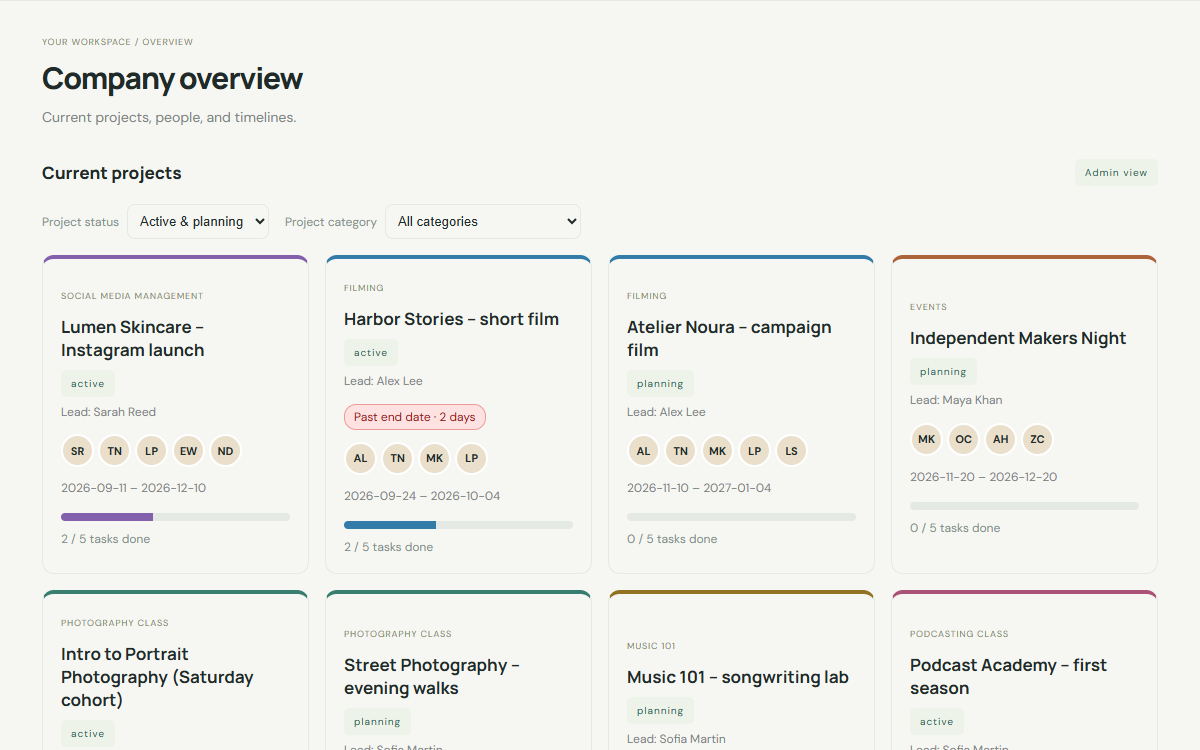
Task: Click LP avatar on Harbor Stories card
Action: [x=472, y=459]
